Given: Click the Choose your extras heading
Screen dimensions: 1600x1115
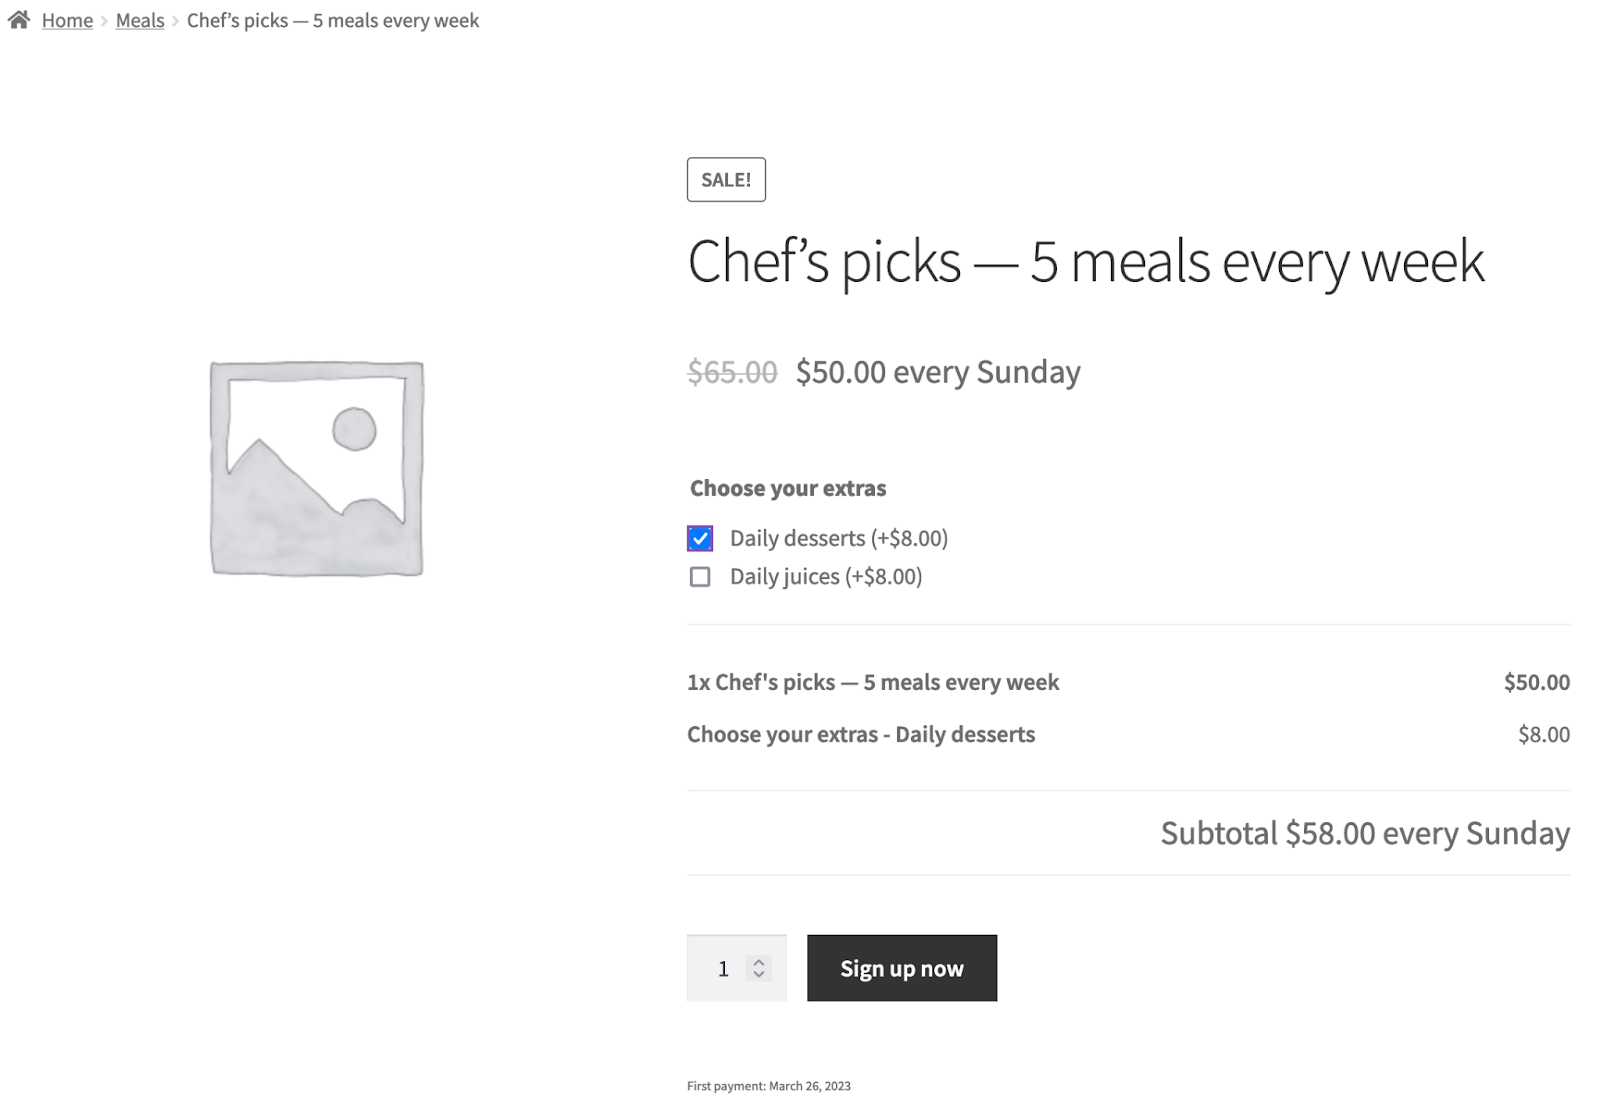Looking at the screenshot, I should 786,488.
